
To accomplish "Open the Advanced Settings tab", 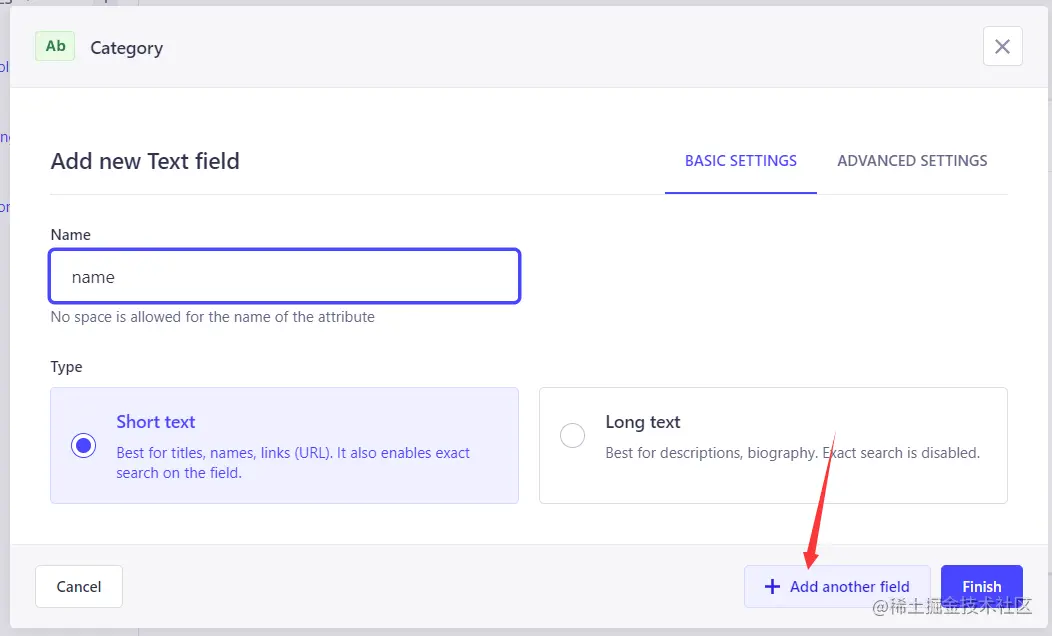I will click(912, 161).
